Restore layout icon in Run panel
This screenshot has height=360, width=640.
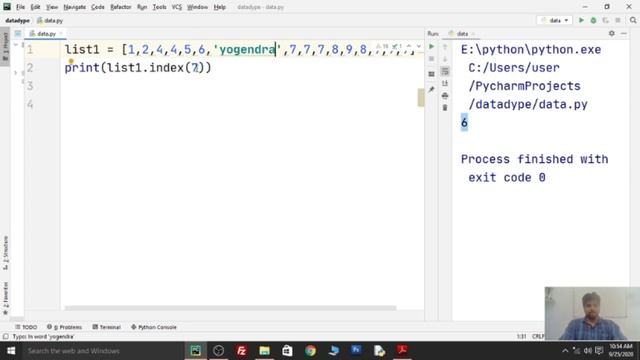(x=431, y=74)
